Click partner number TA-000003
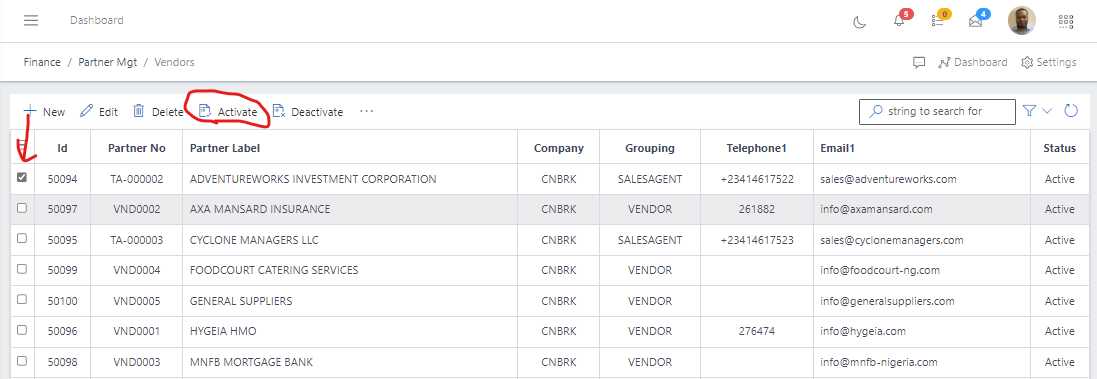This screenshot has height=379, width=1097. point(136,240)
